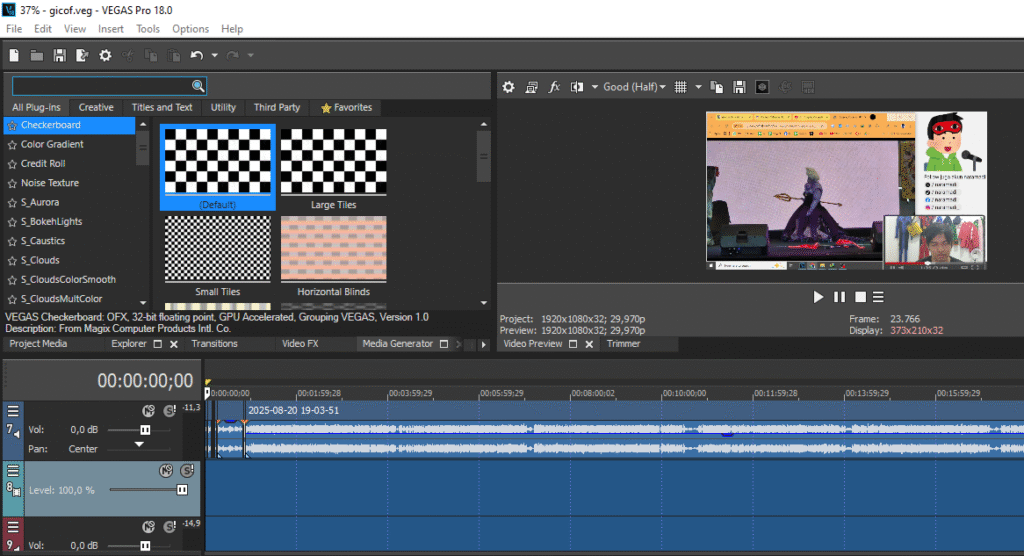Open the Options menu
1024x556 pixels.
coord(190,29)
